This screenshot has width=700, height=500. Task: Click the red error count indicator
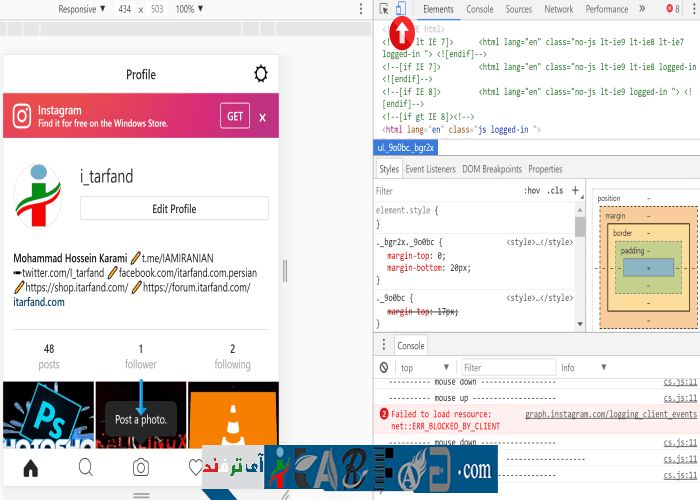tap(673, 9)
